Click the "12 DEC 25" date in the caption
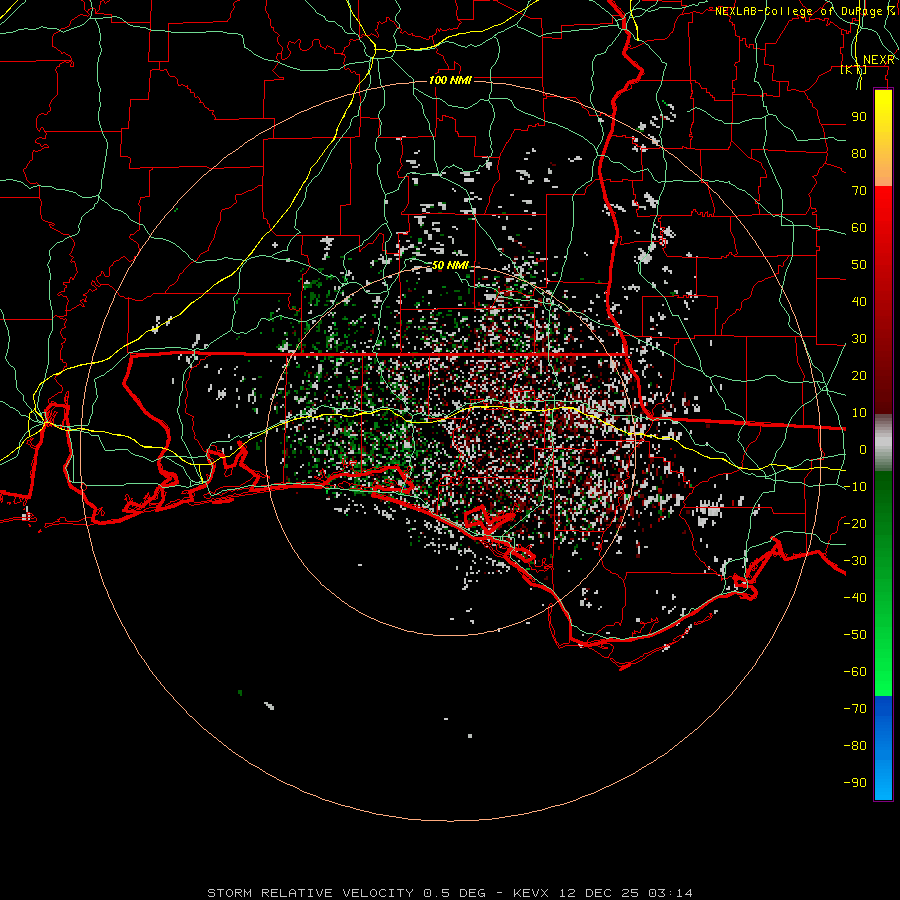Screen dimensions: 900x900 click(x=599, y=893)
